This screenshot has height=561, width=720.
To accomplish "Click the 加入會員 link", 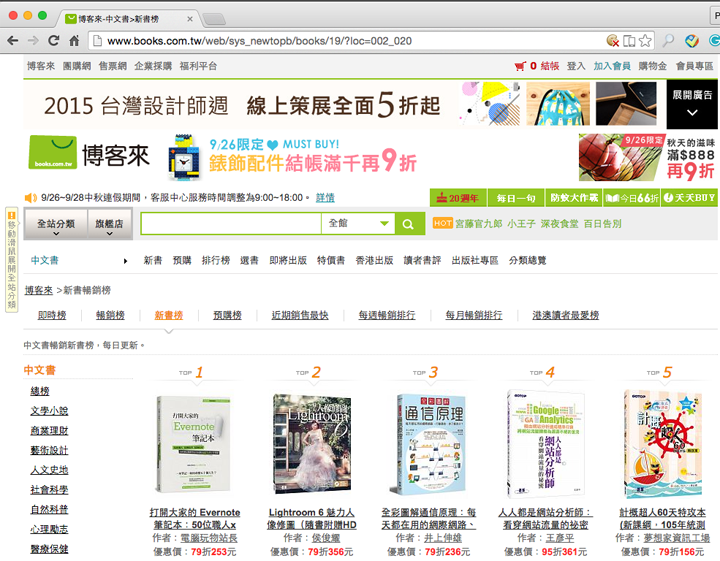I will click(612, 66).
